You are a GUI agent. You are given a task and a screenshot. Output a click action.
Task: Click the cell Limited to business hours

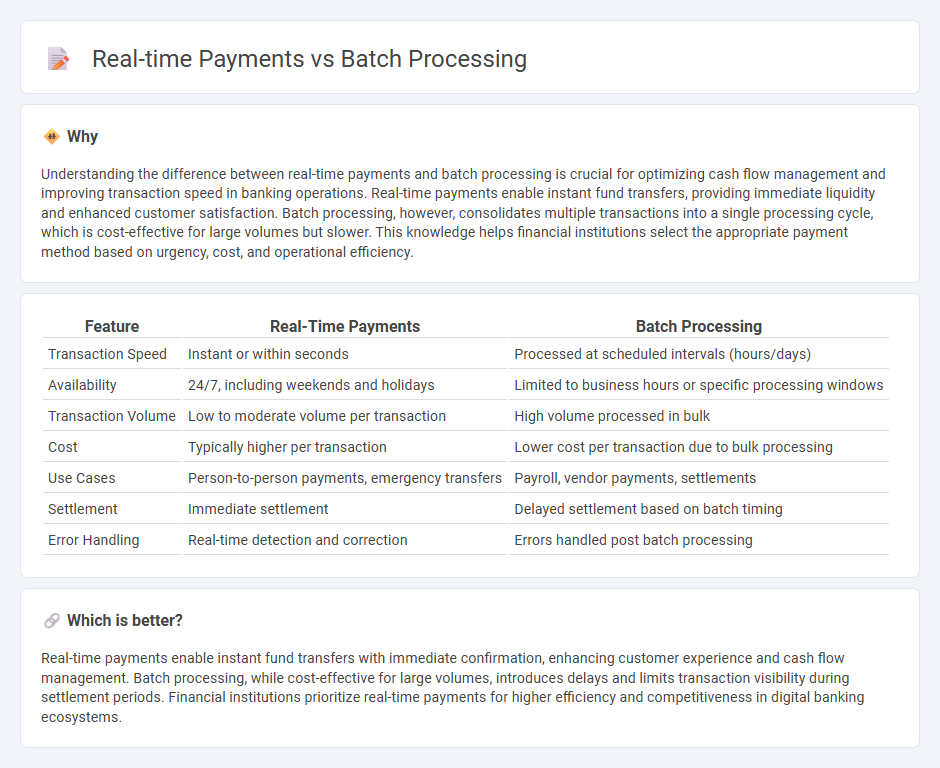click(x=699, y=385)
